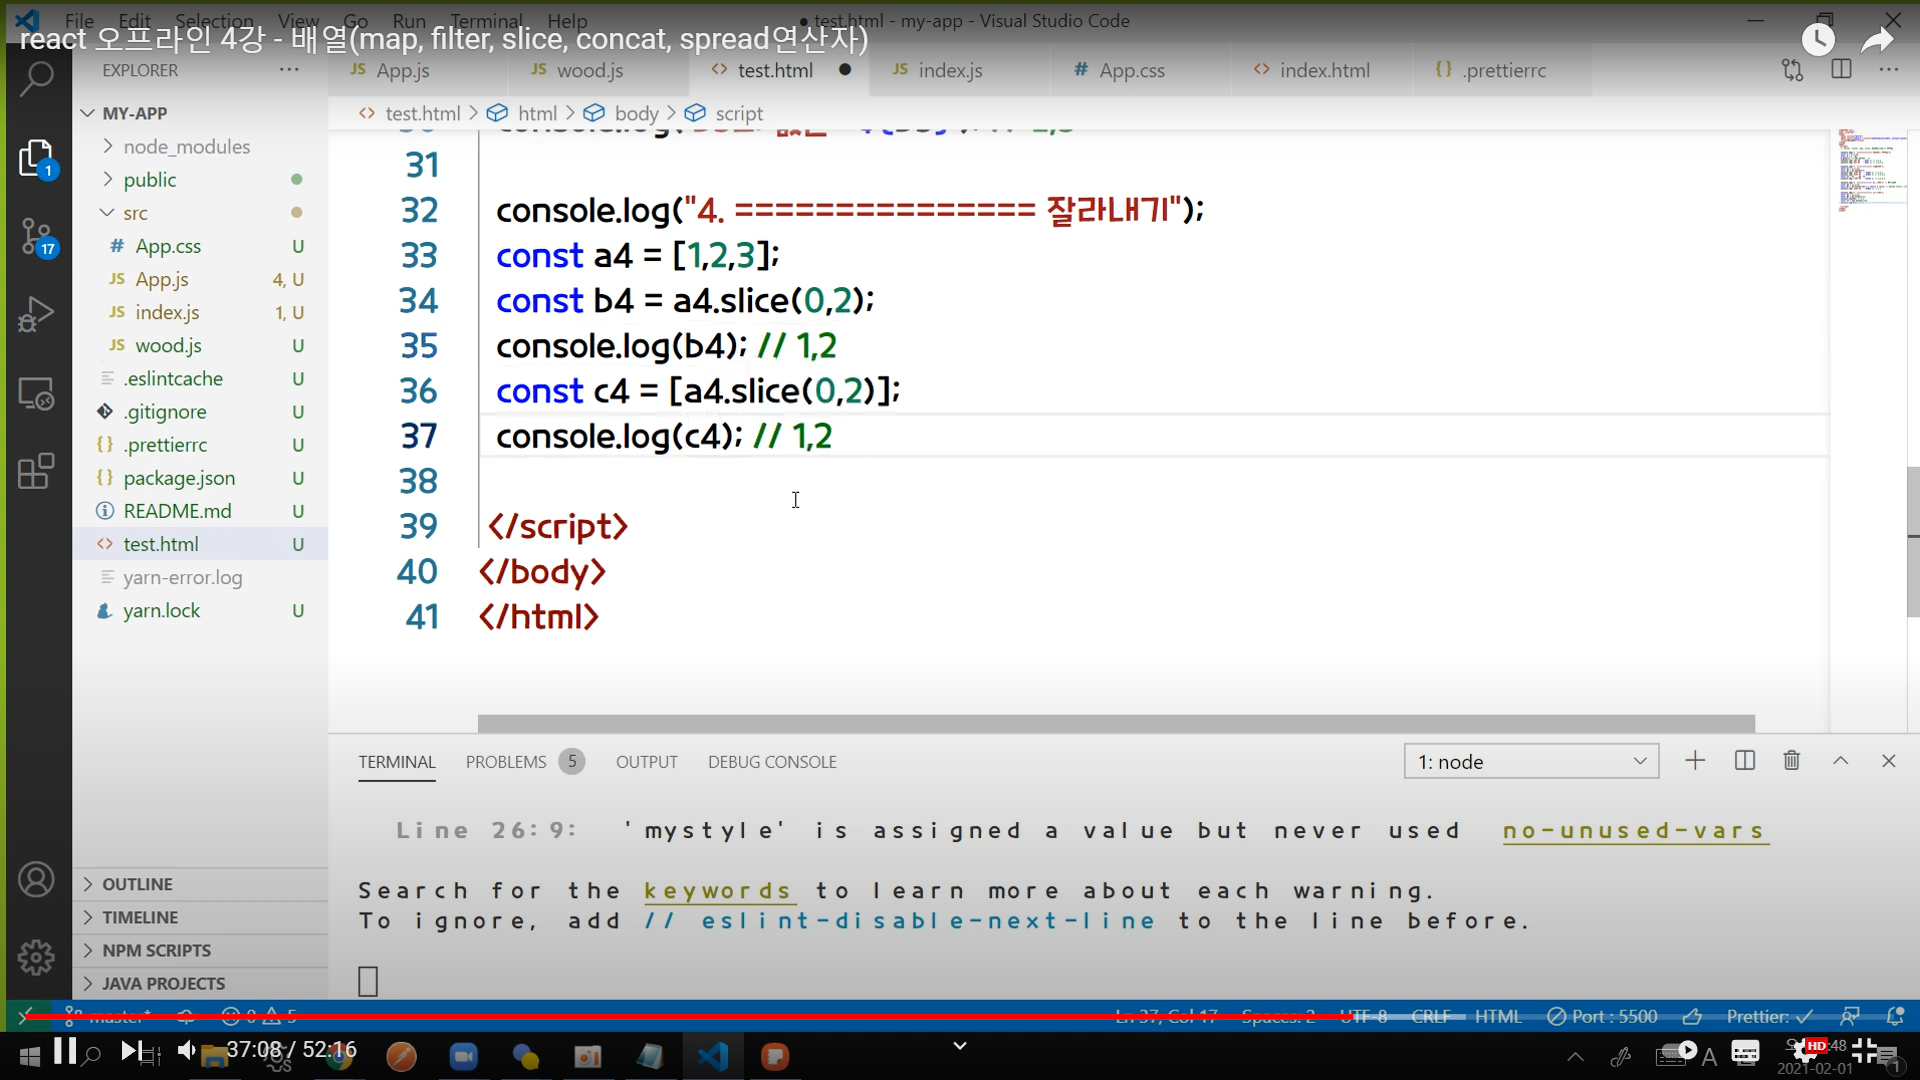Image resolution: width=1920 pixels, height=1080 pixels.
Task: Maximize the terminal panel size
Action: 1840,761
